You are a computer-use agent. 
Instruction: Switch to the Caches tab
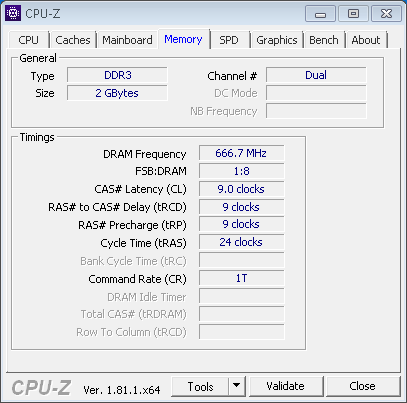coord(73,40)
